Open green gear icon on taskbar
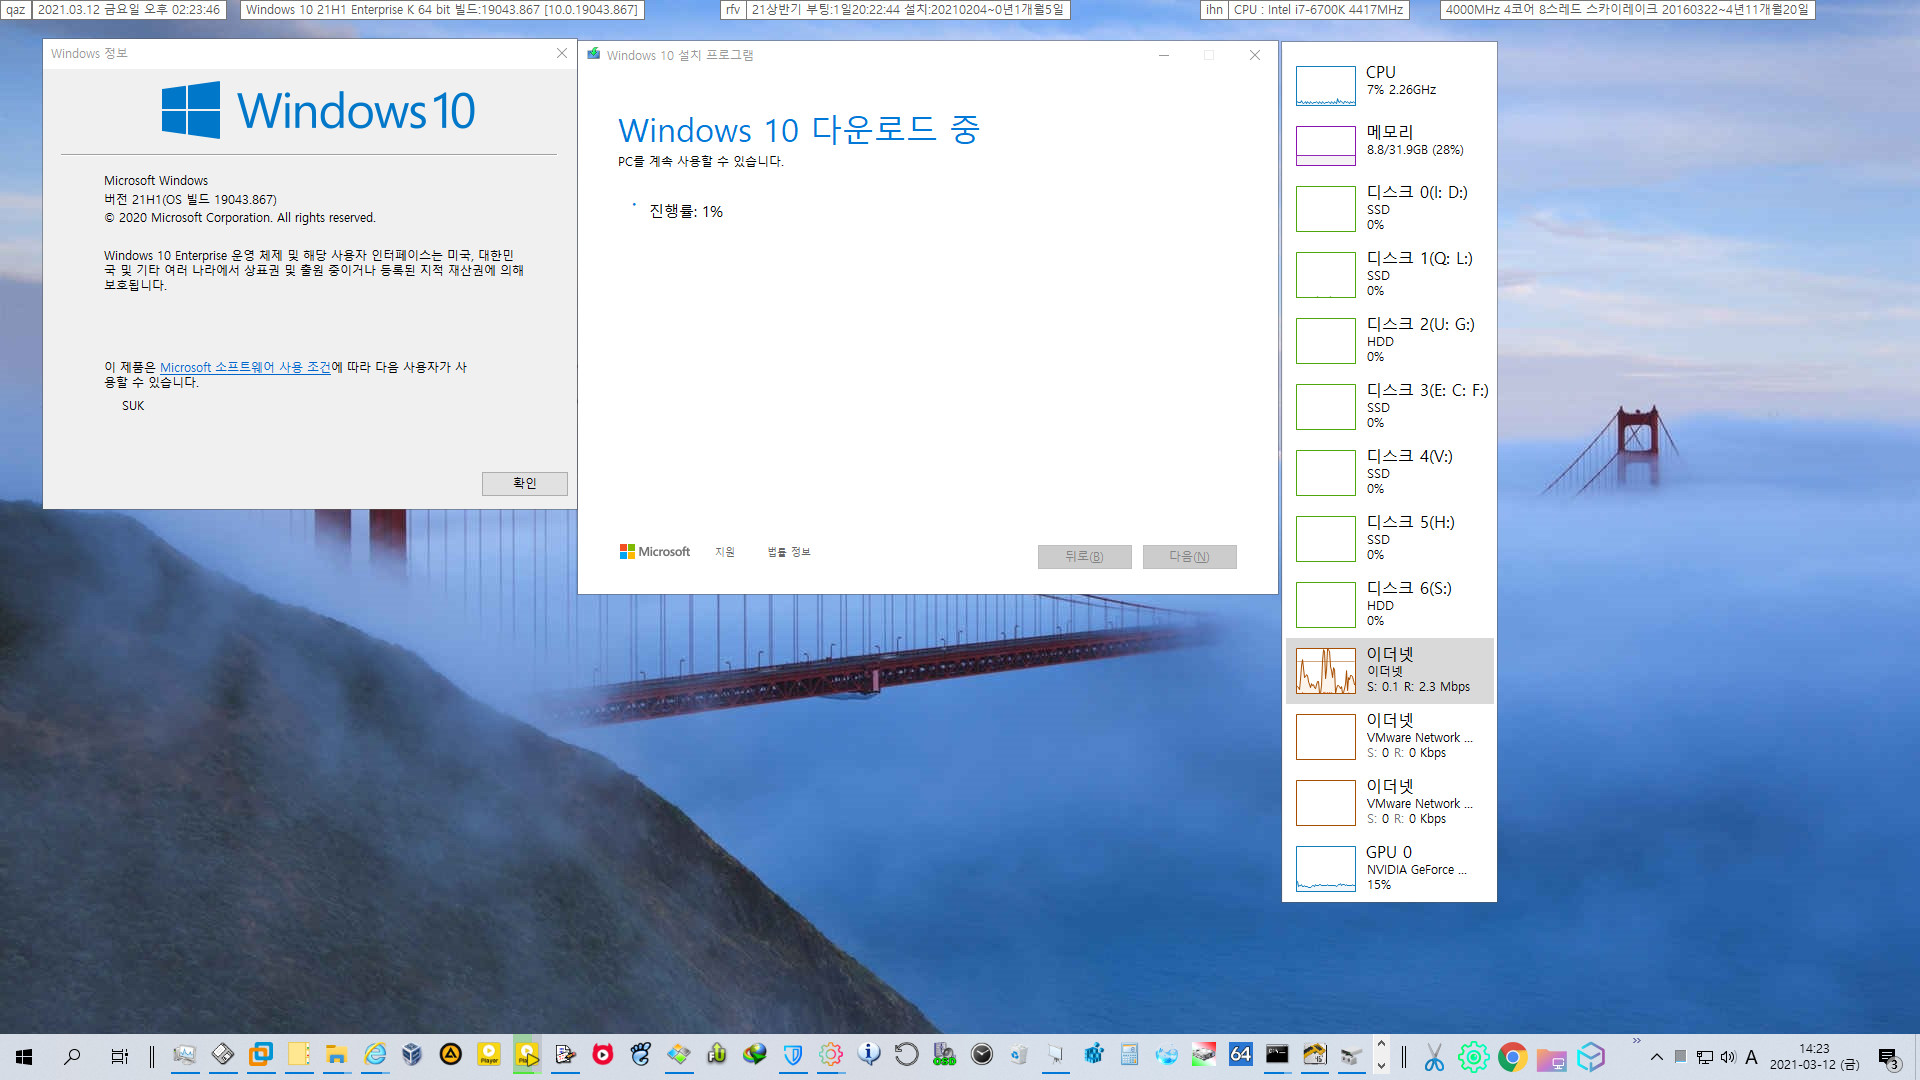Image resolution: width=1920 pixels, height=1080 pixels. [x=1473, y=1056]
